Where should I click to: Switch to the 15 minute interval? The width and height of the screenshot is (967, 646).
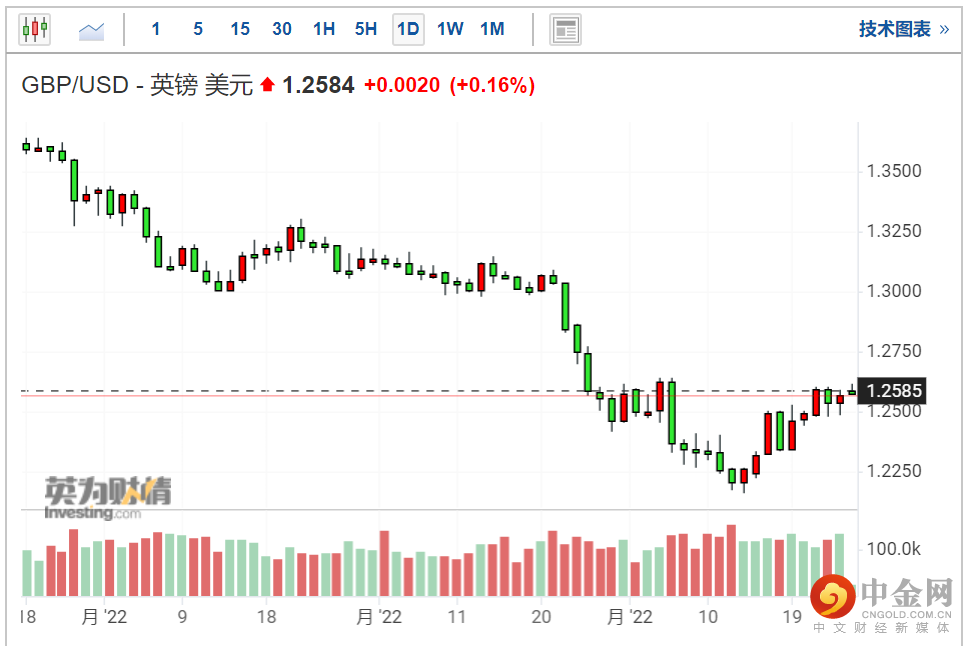coord(240,29)
